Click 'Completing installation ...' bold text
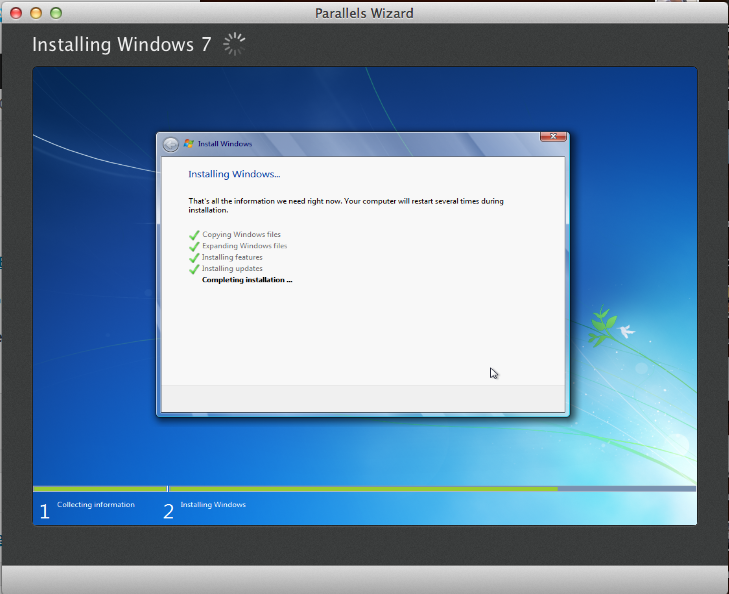729x594 pixels. 247,280
